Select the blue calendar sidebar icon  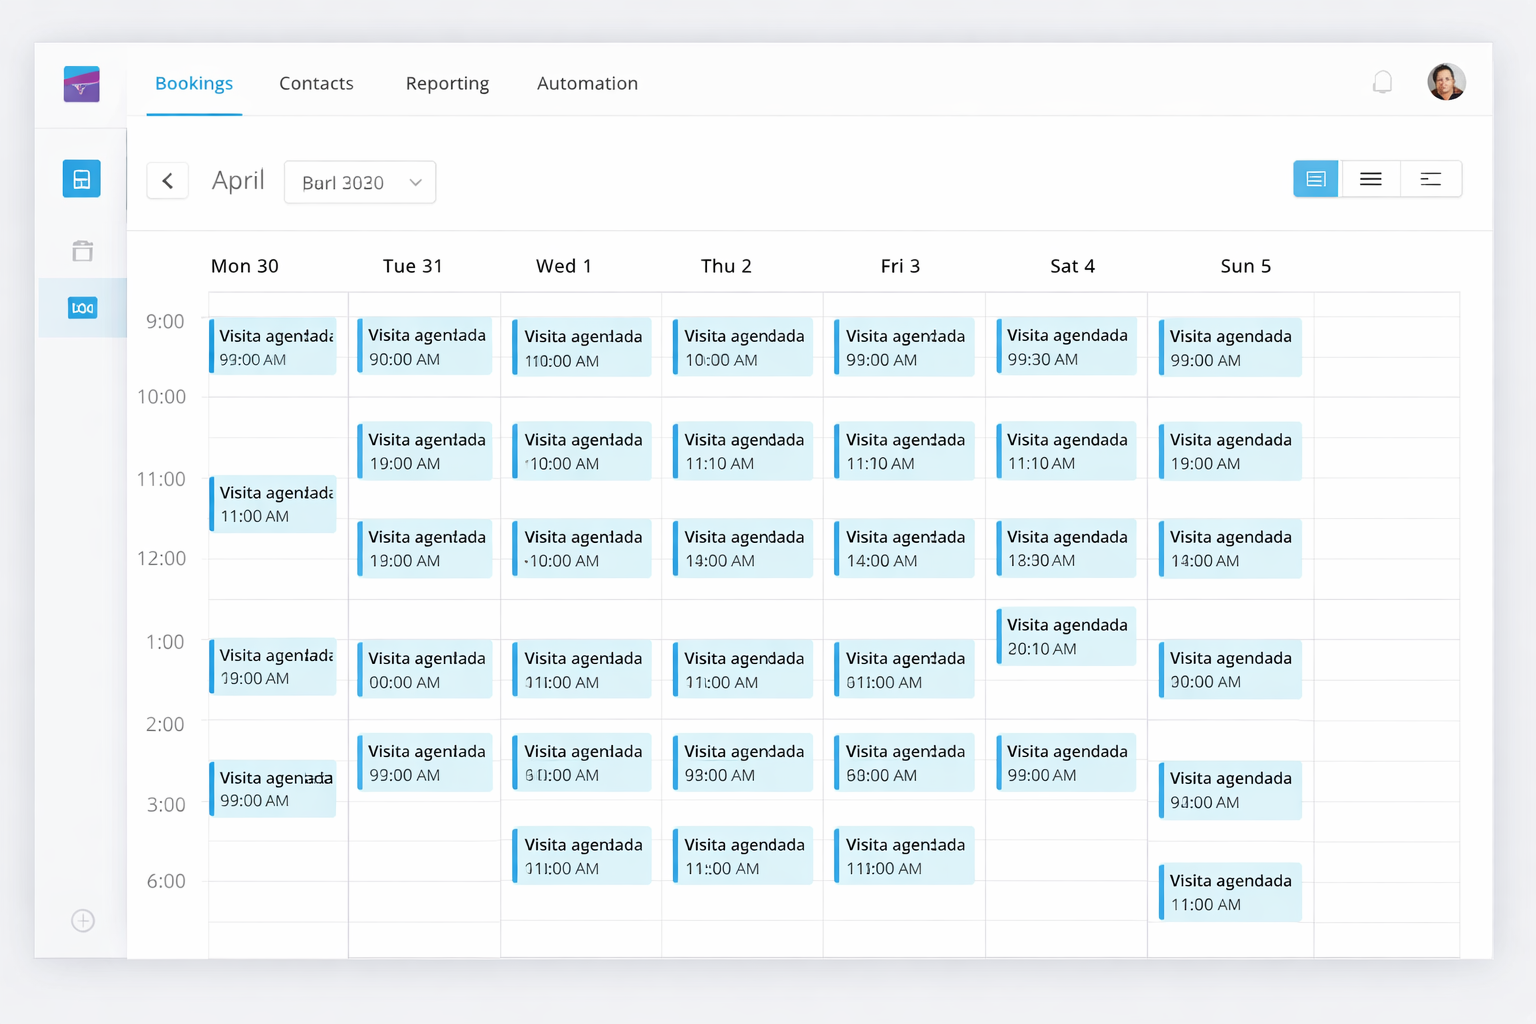[82, 179]
